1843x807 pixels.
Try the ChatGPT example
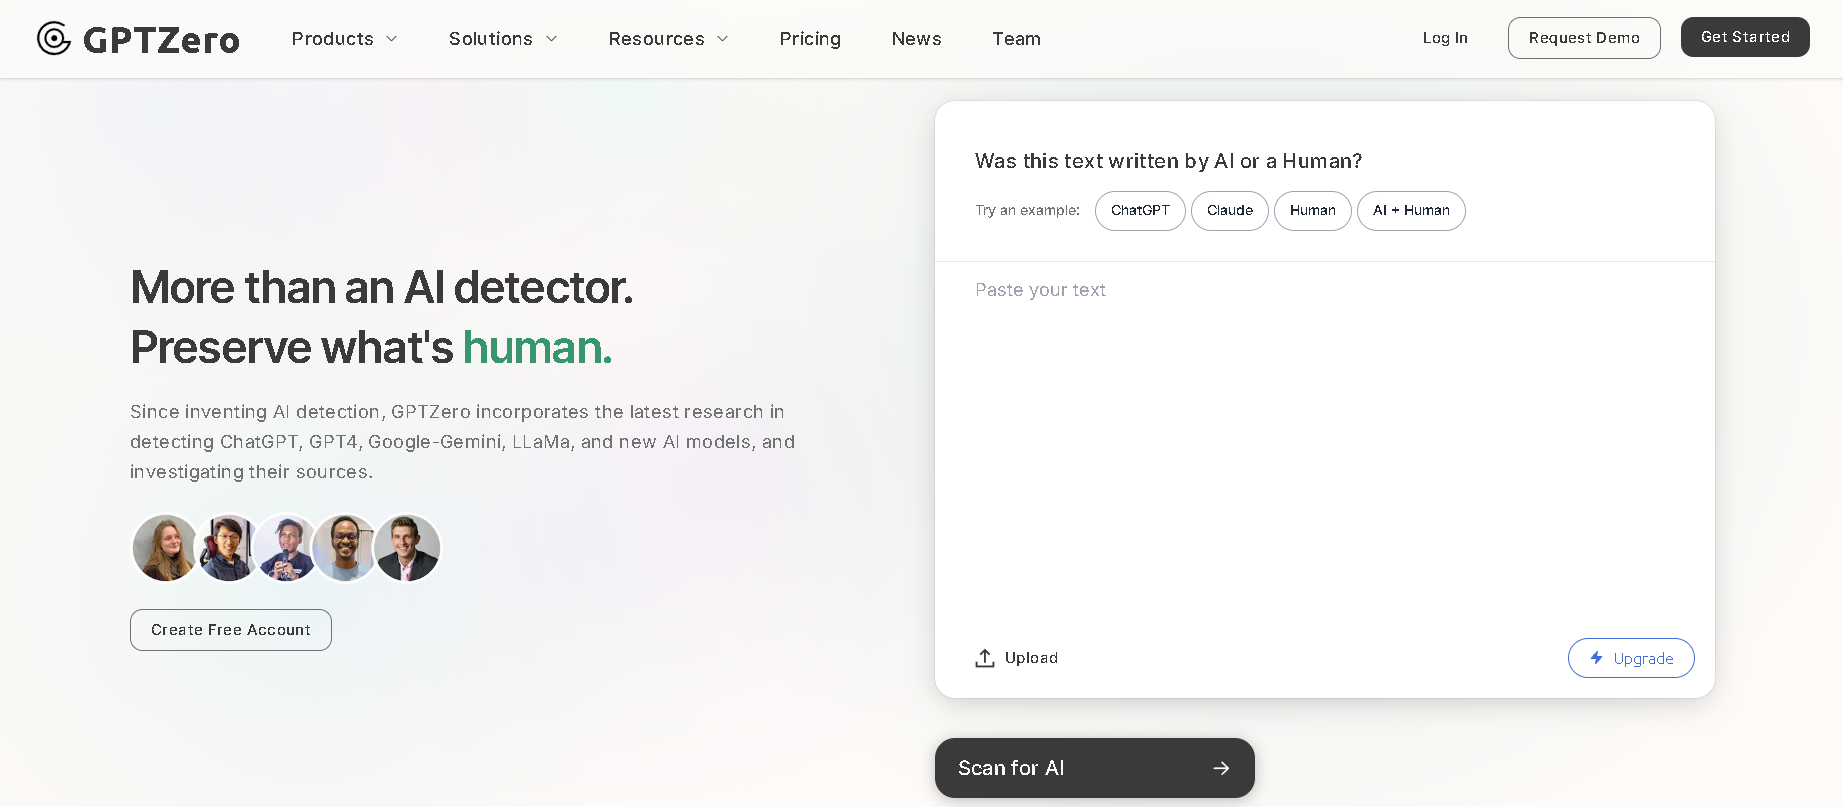click(1140, 211)
